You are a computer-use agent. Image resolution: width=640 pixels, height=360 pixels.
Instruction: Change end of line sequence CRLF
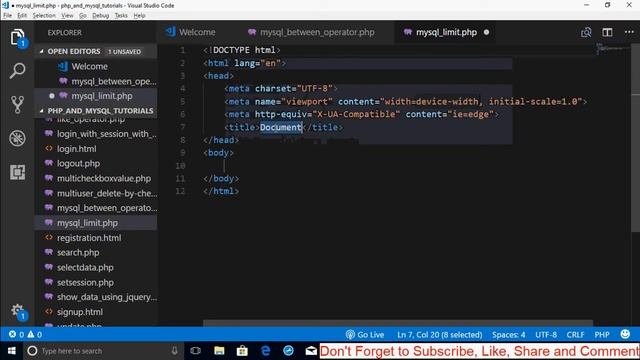(x=575, y=335)
